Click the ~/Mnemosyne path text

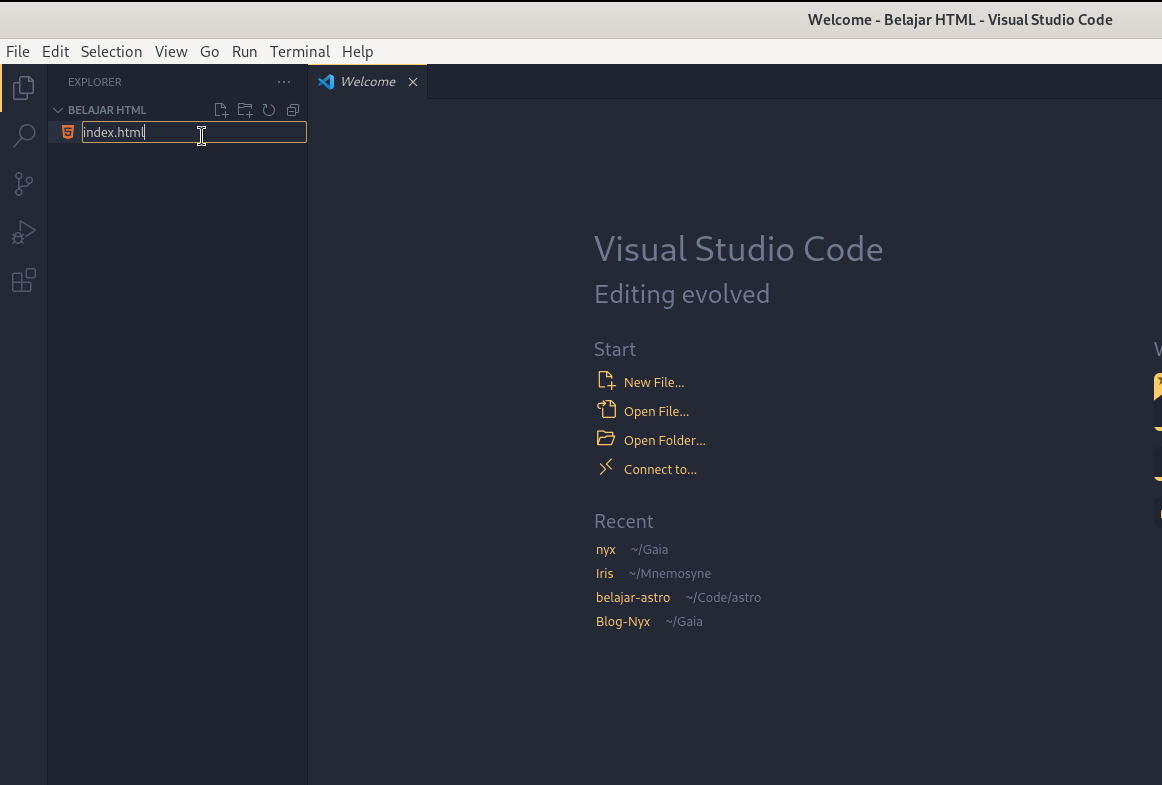pos(670,574)
